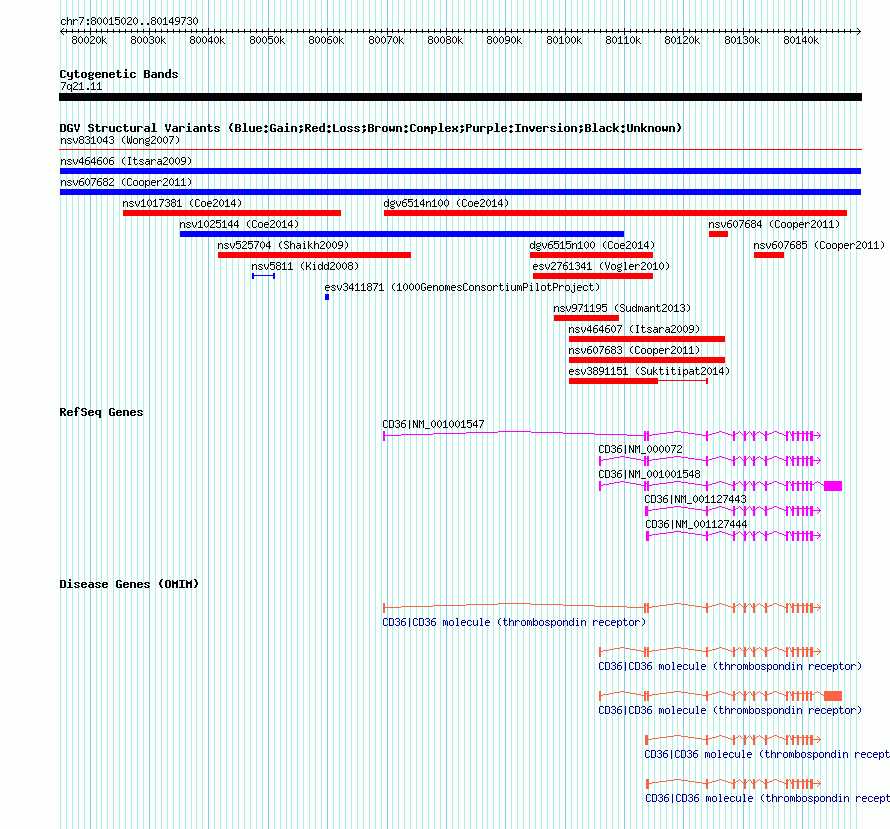Screen dimensions: 890x829
Task: Click the CD36|NM_001001547 transcript label
Action: tap(433, 424)
